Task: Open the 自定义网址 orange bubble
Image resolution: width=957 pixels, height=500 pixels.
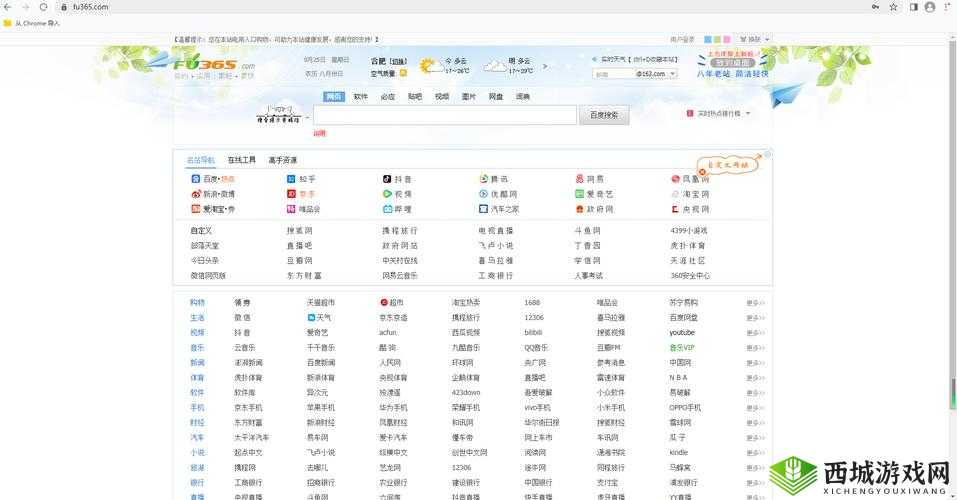Action: click(x=728, y=165)
